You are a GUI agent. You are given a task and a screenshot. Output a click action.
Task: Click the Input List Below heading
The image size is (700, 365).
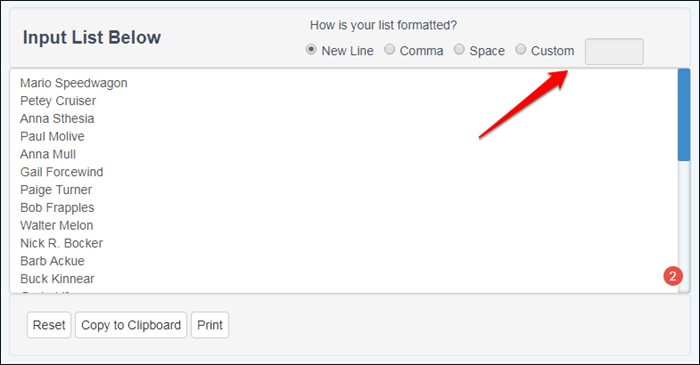tap(92, 37)
